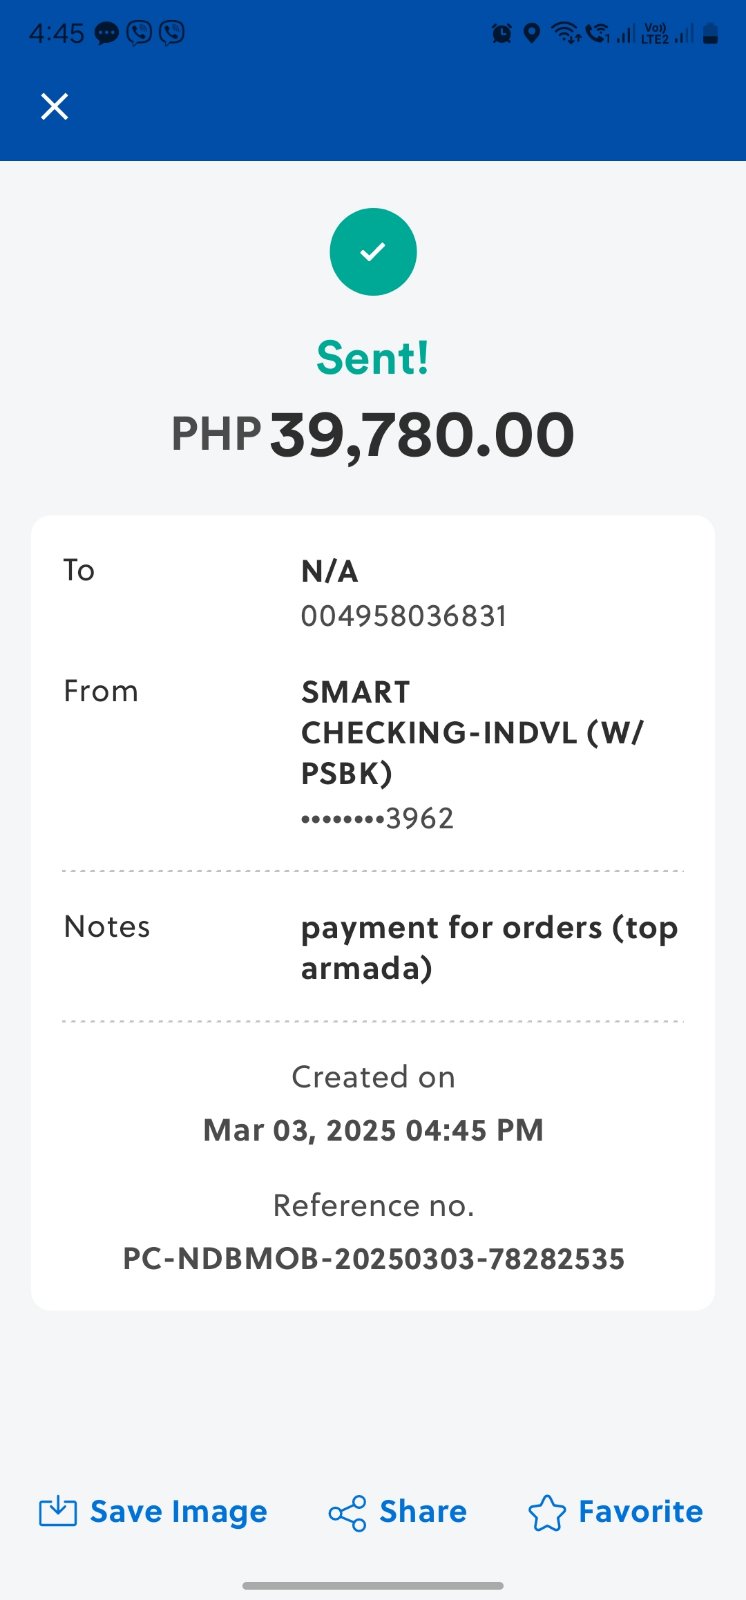Select the reference number PC-NDBMOB-20250303-78282535
The width and height of the screenshot is (746, 1600).
(x=373, y=1258)
